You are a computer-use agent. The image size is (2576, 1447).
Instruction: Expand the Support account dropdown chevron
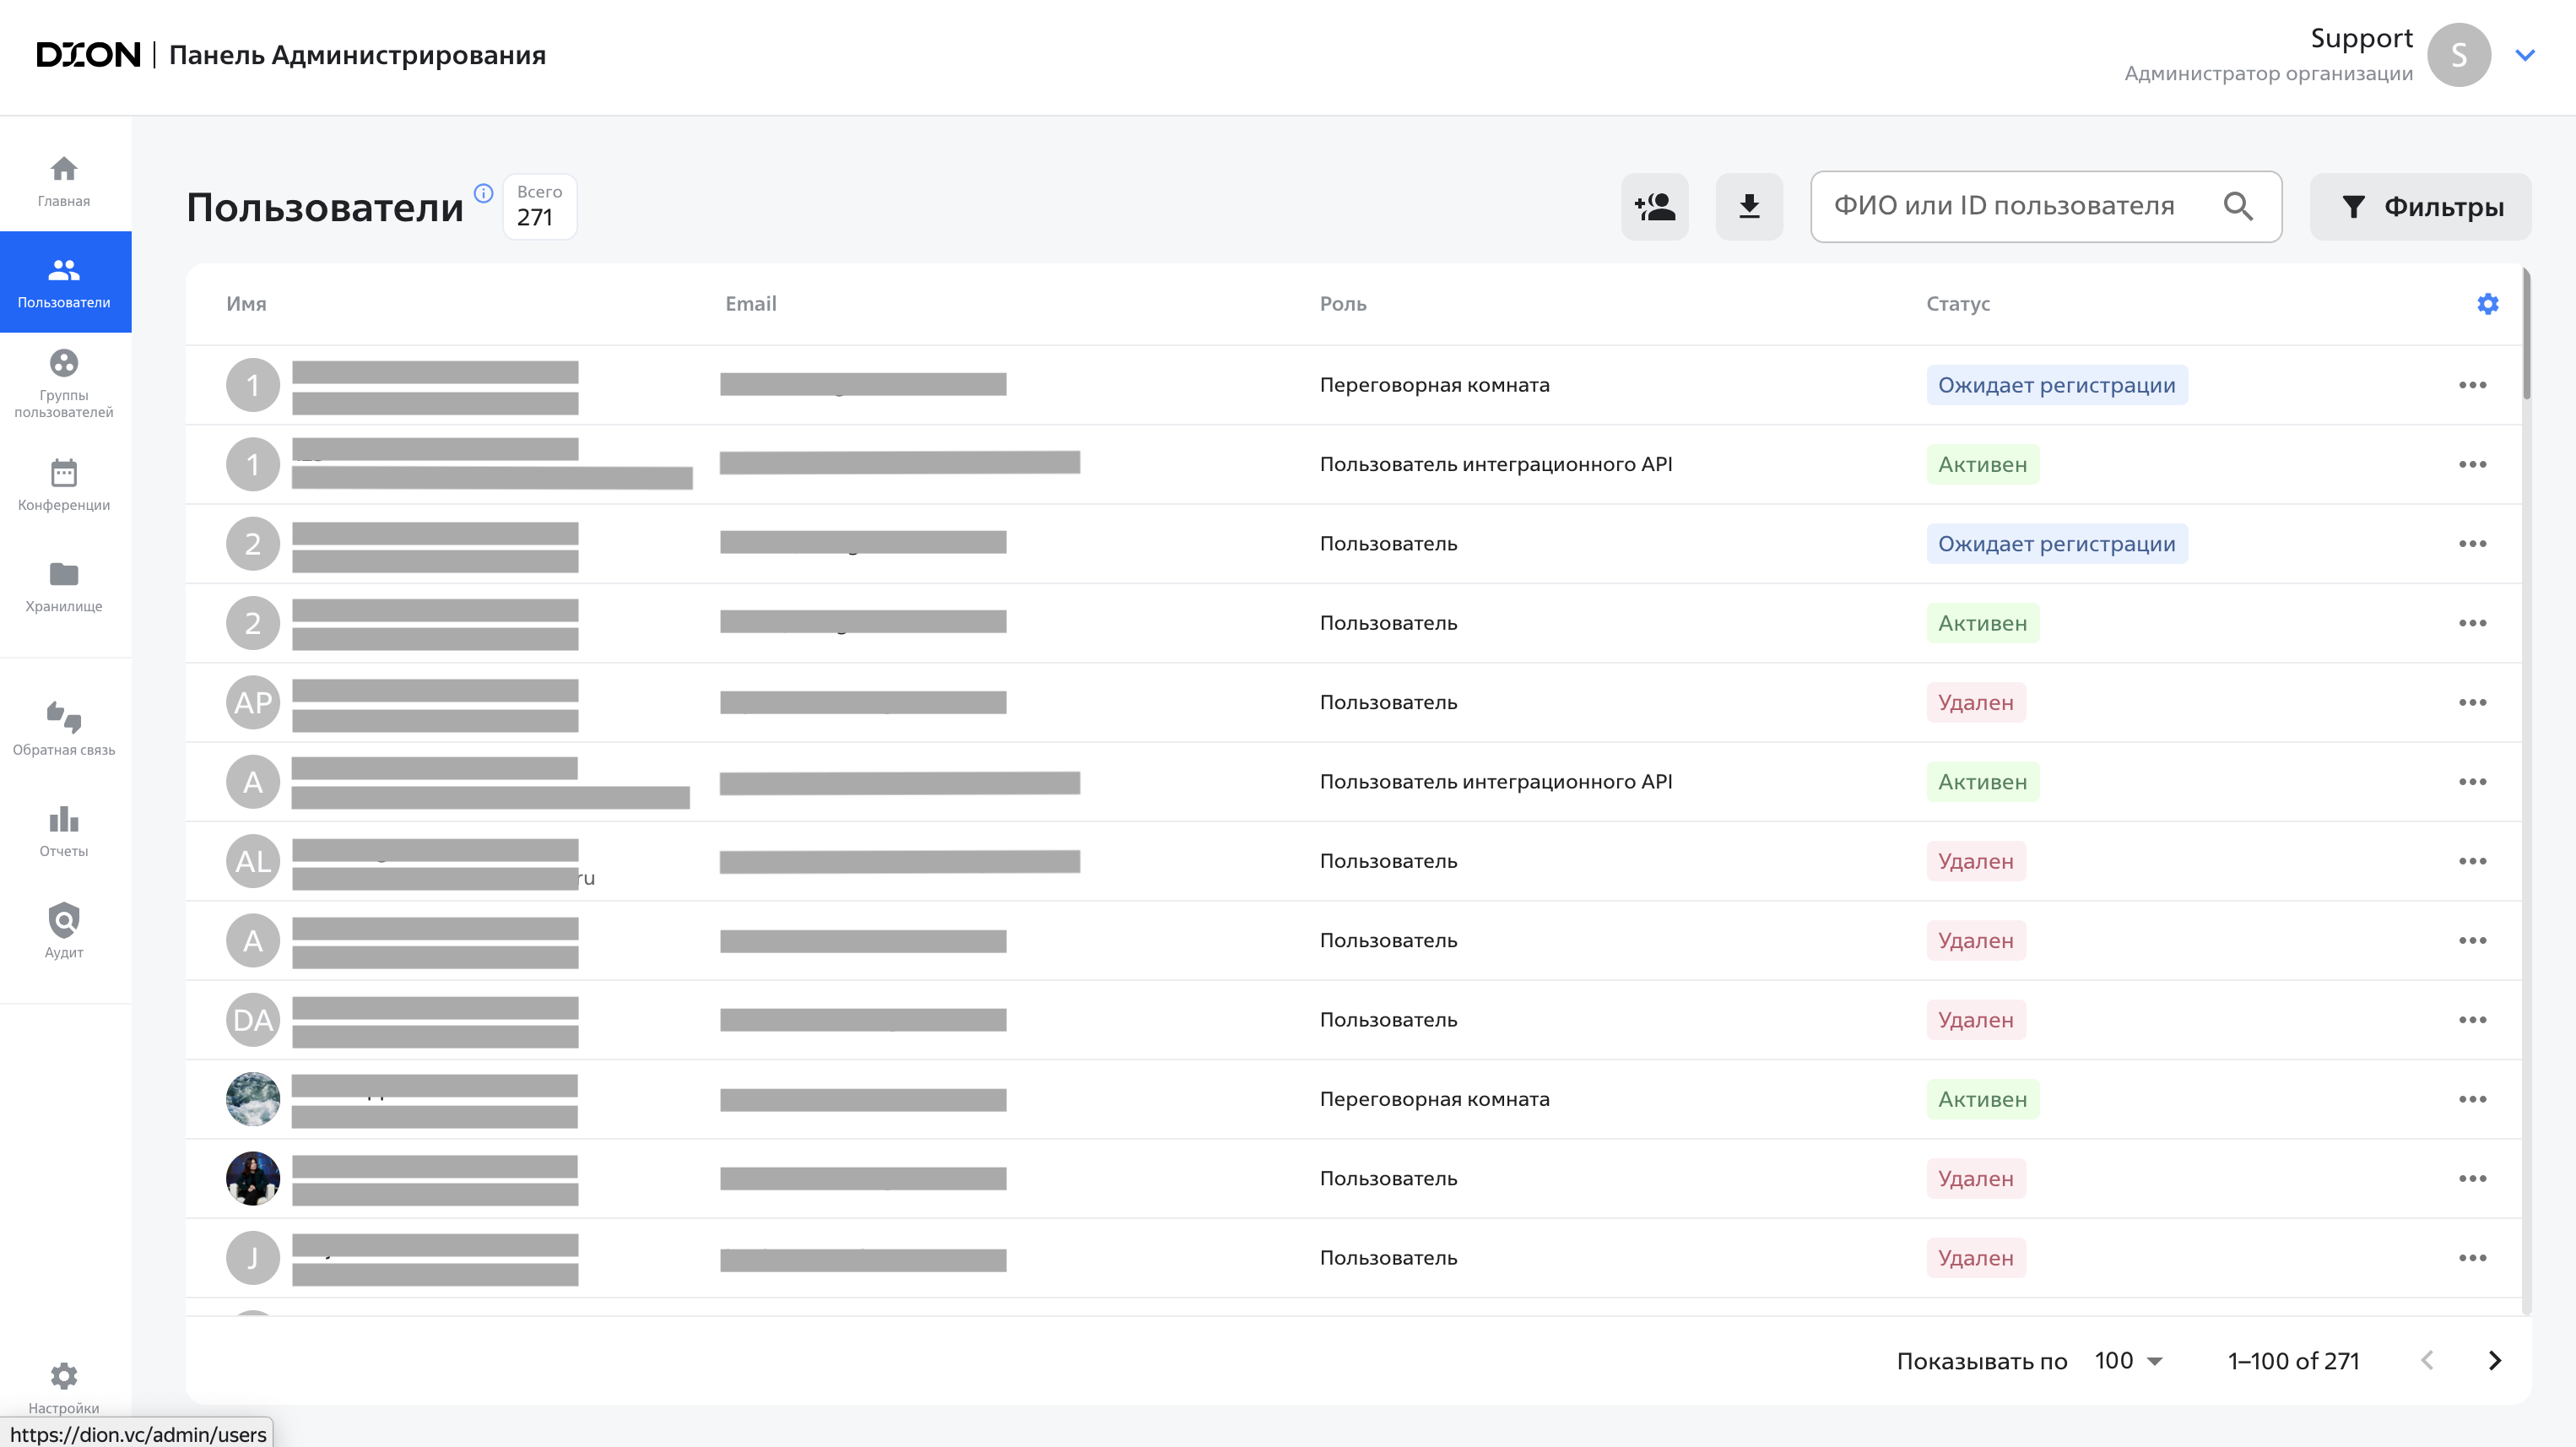(x=2525, y=55)
